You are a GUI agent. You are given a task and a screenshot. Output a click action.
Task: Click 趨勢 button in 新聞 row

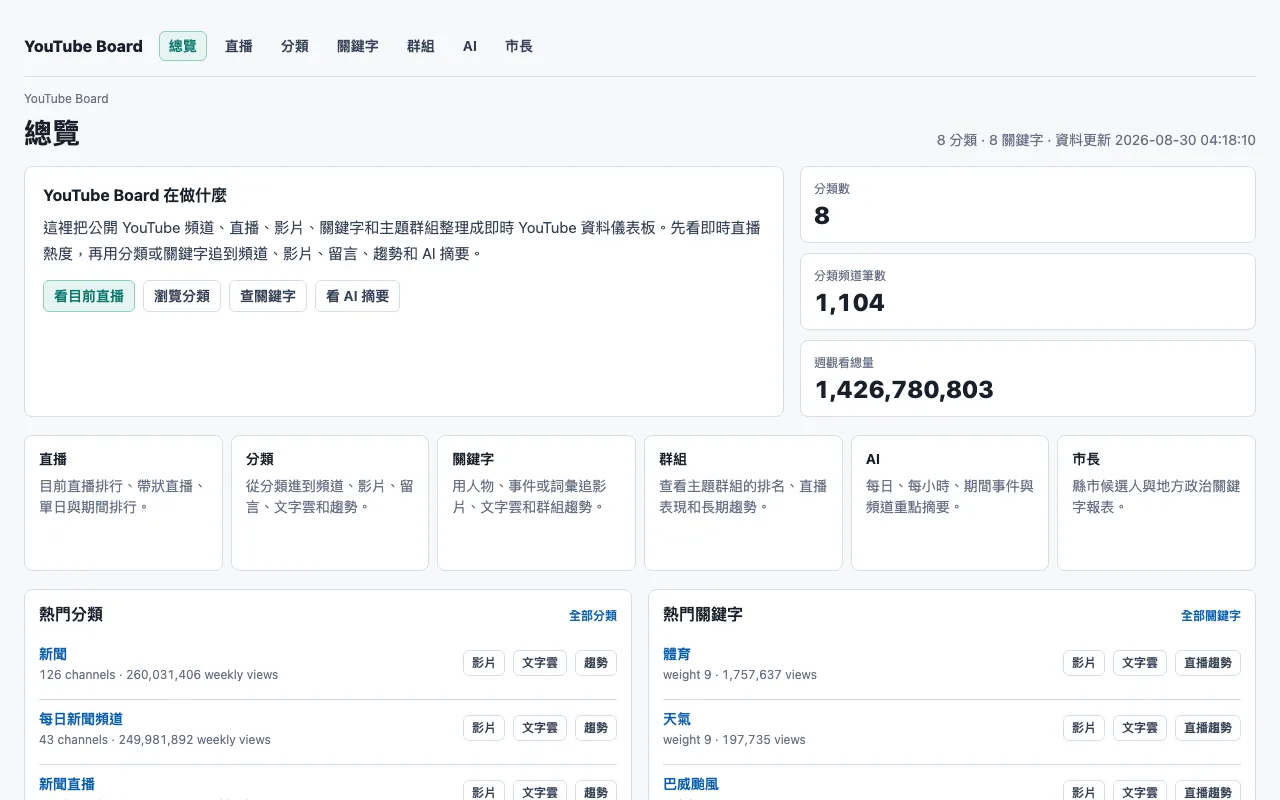[596, 663]
